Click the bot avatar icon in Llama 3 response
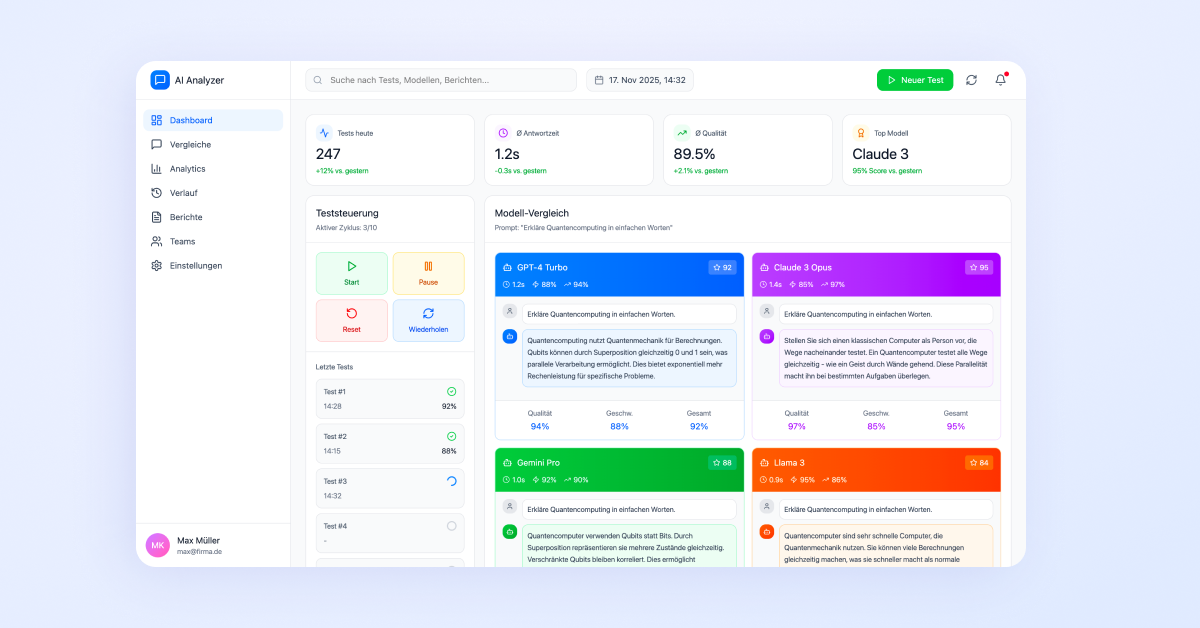 767,531
